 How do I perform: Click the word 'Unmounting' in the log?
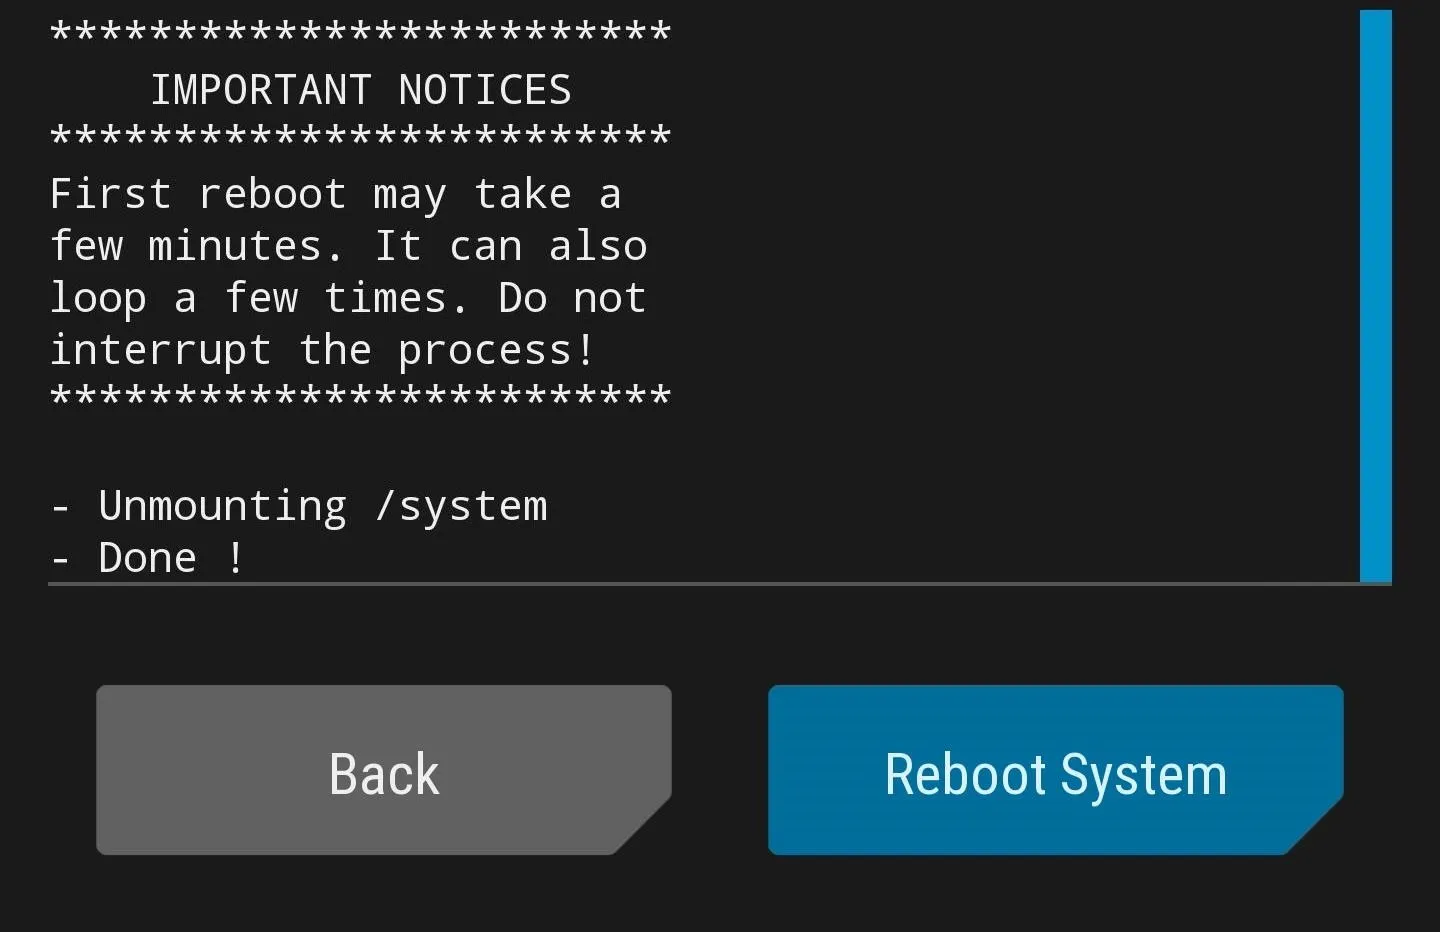(x=223, y=506)
